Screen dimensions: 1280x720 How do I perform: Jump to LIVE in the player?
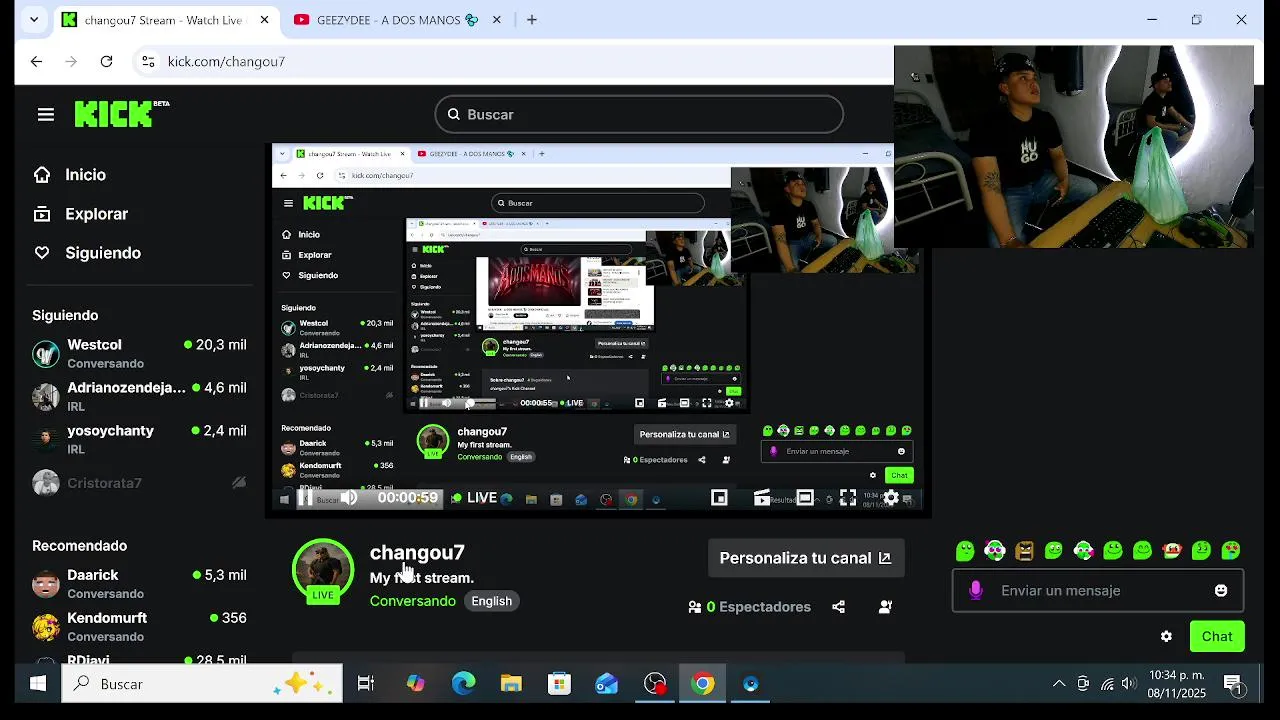coord(474,498)
